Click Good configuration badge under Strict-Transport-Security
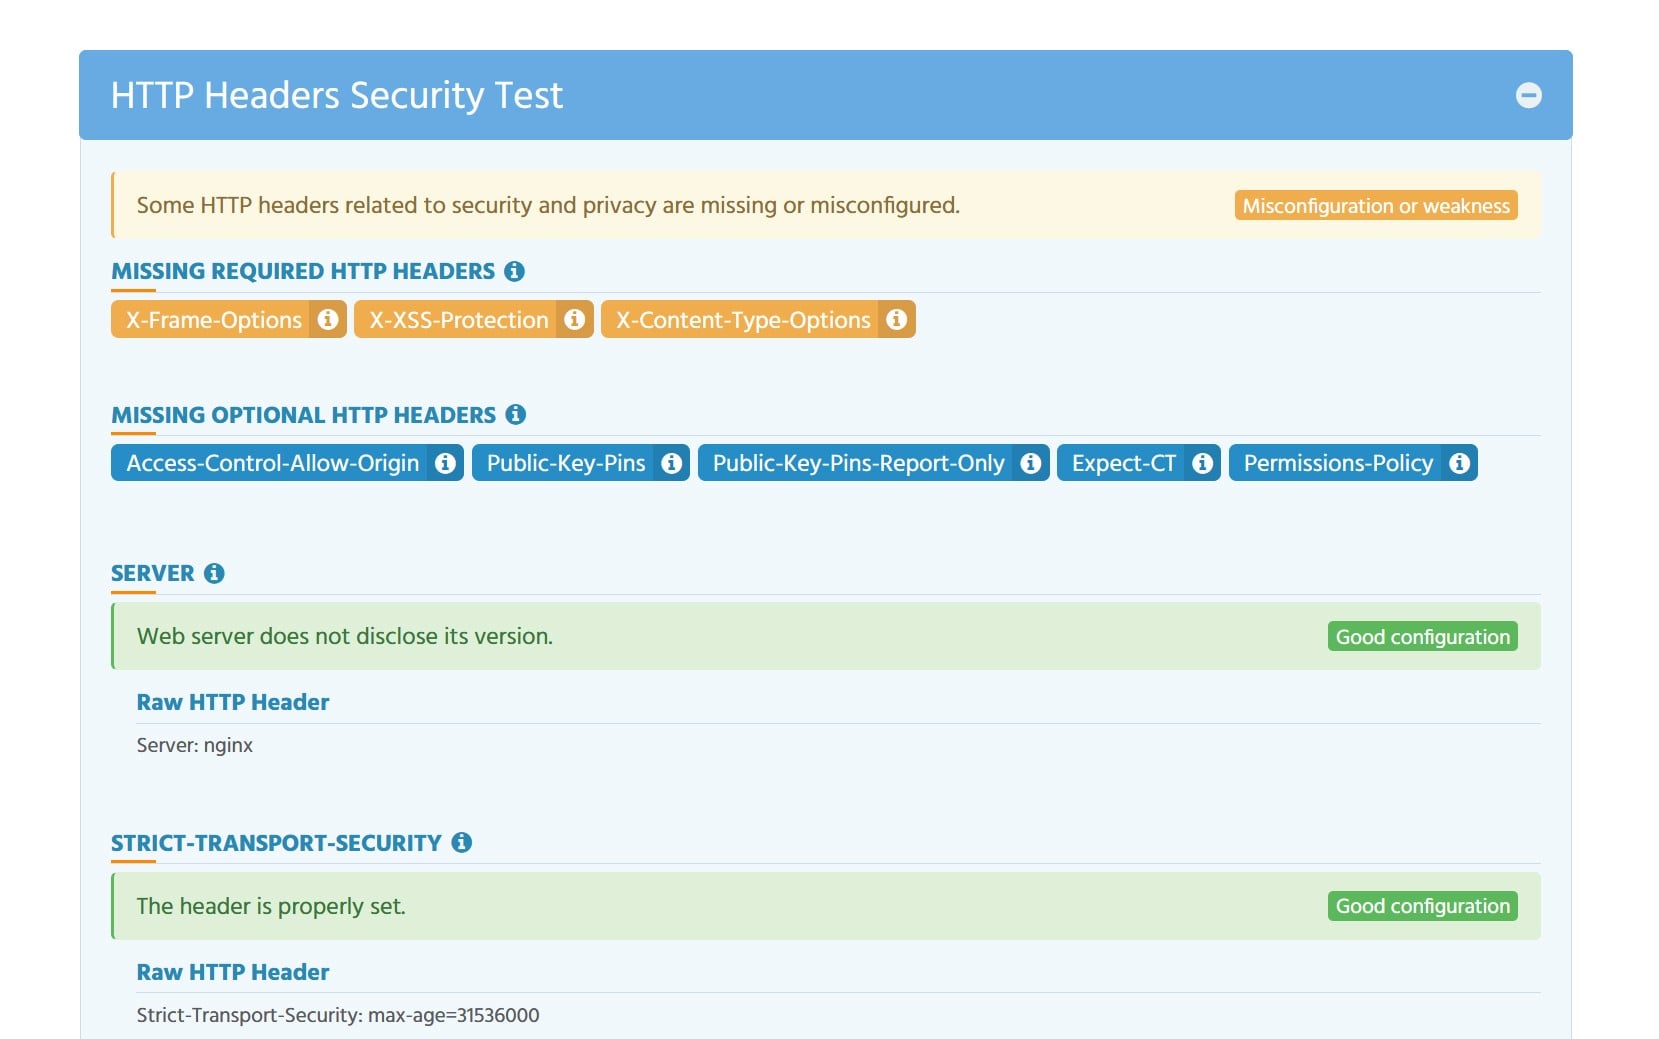Viewport: 1659px width, 1039px height. [x=1422, y=906]
